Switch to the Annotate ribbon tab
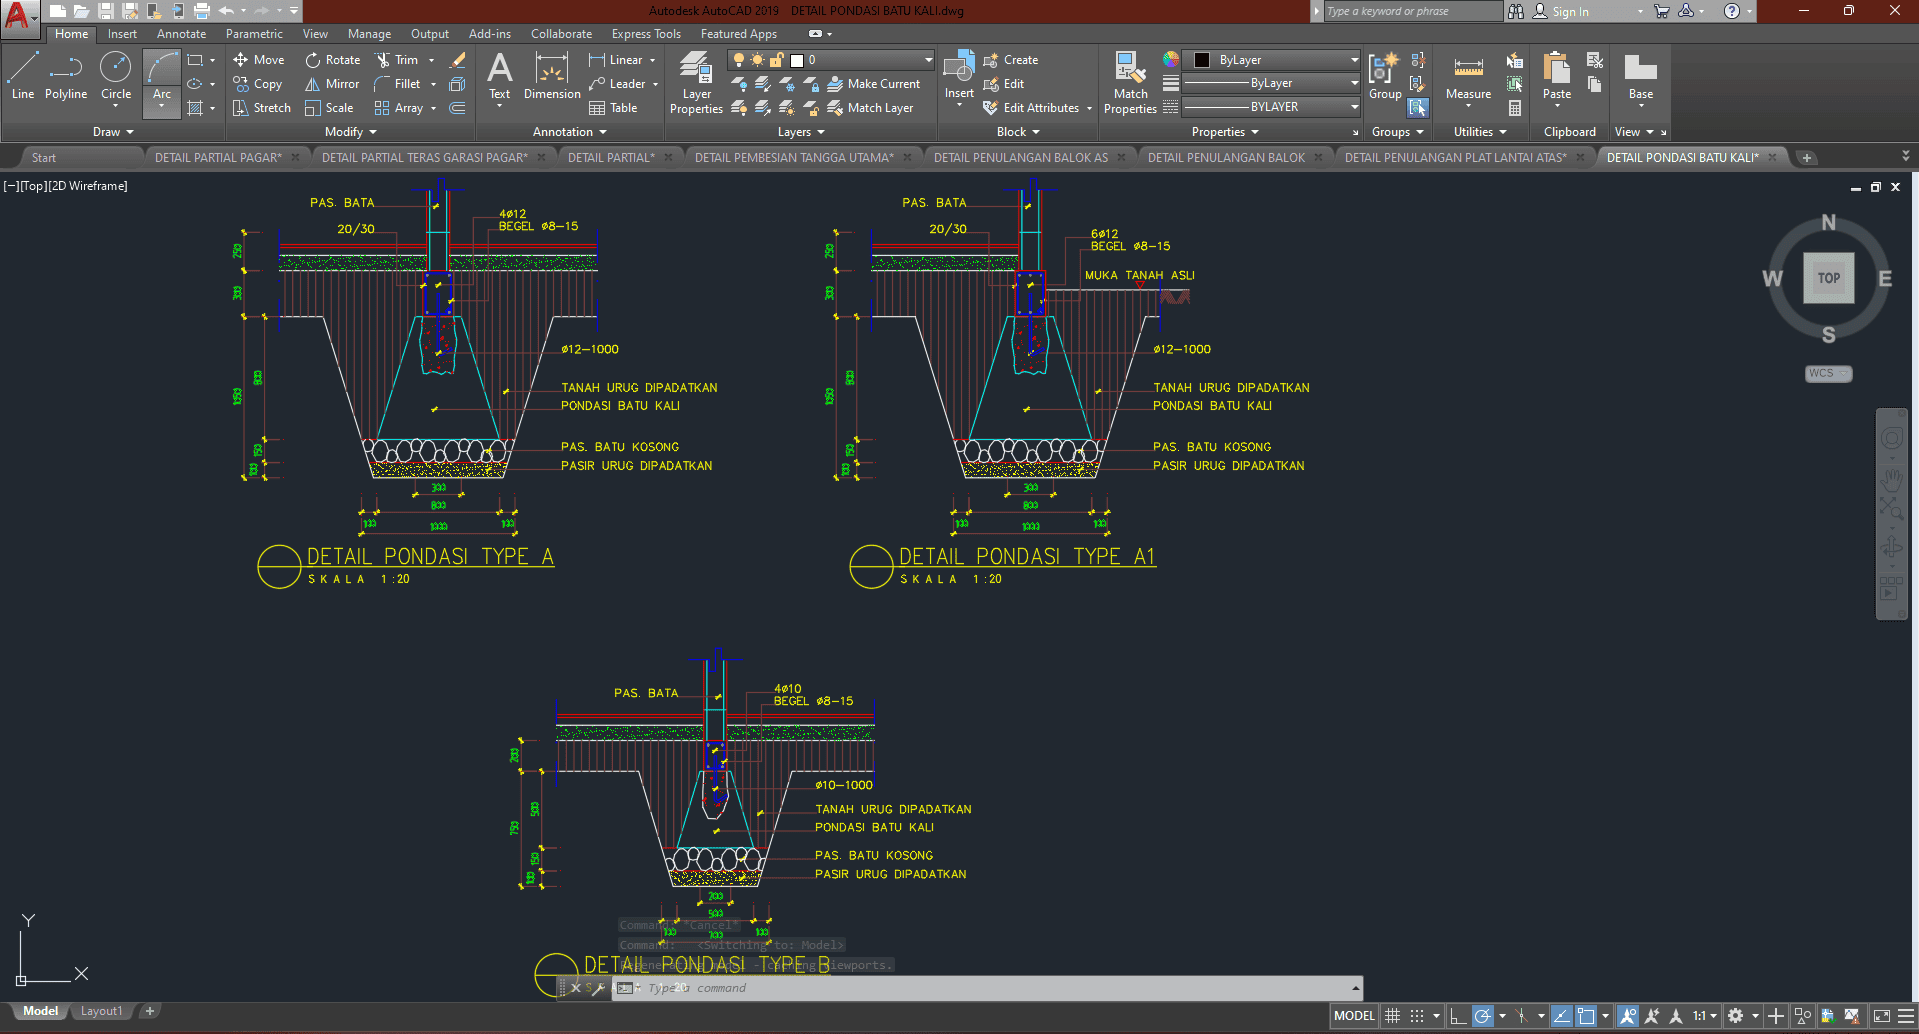 pos(181,34)
